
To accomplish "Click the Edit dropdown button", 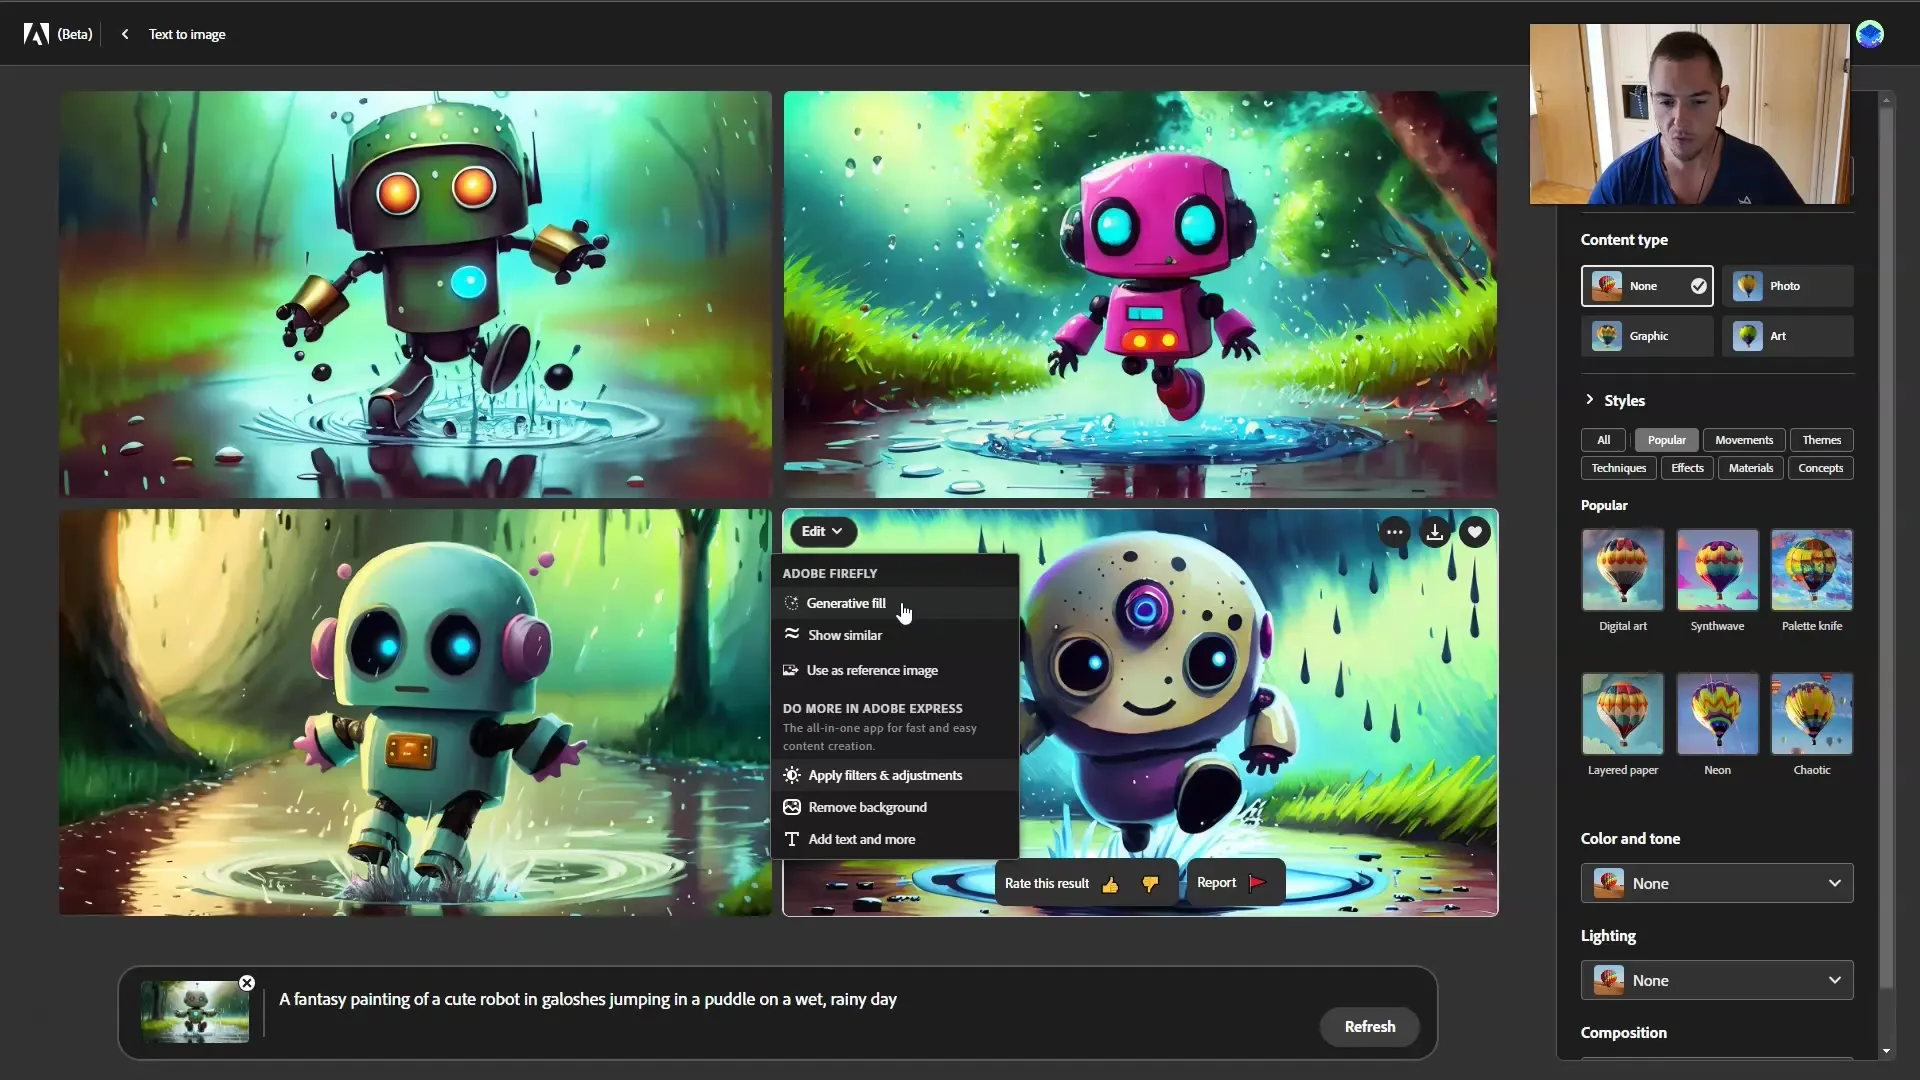I will [822, 530].
